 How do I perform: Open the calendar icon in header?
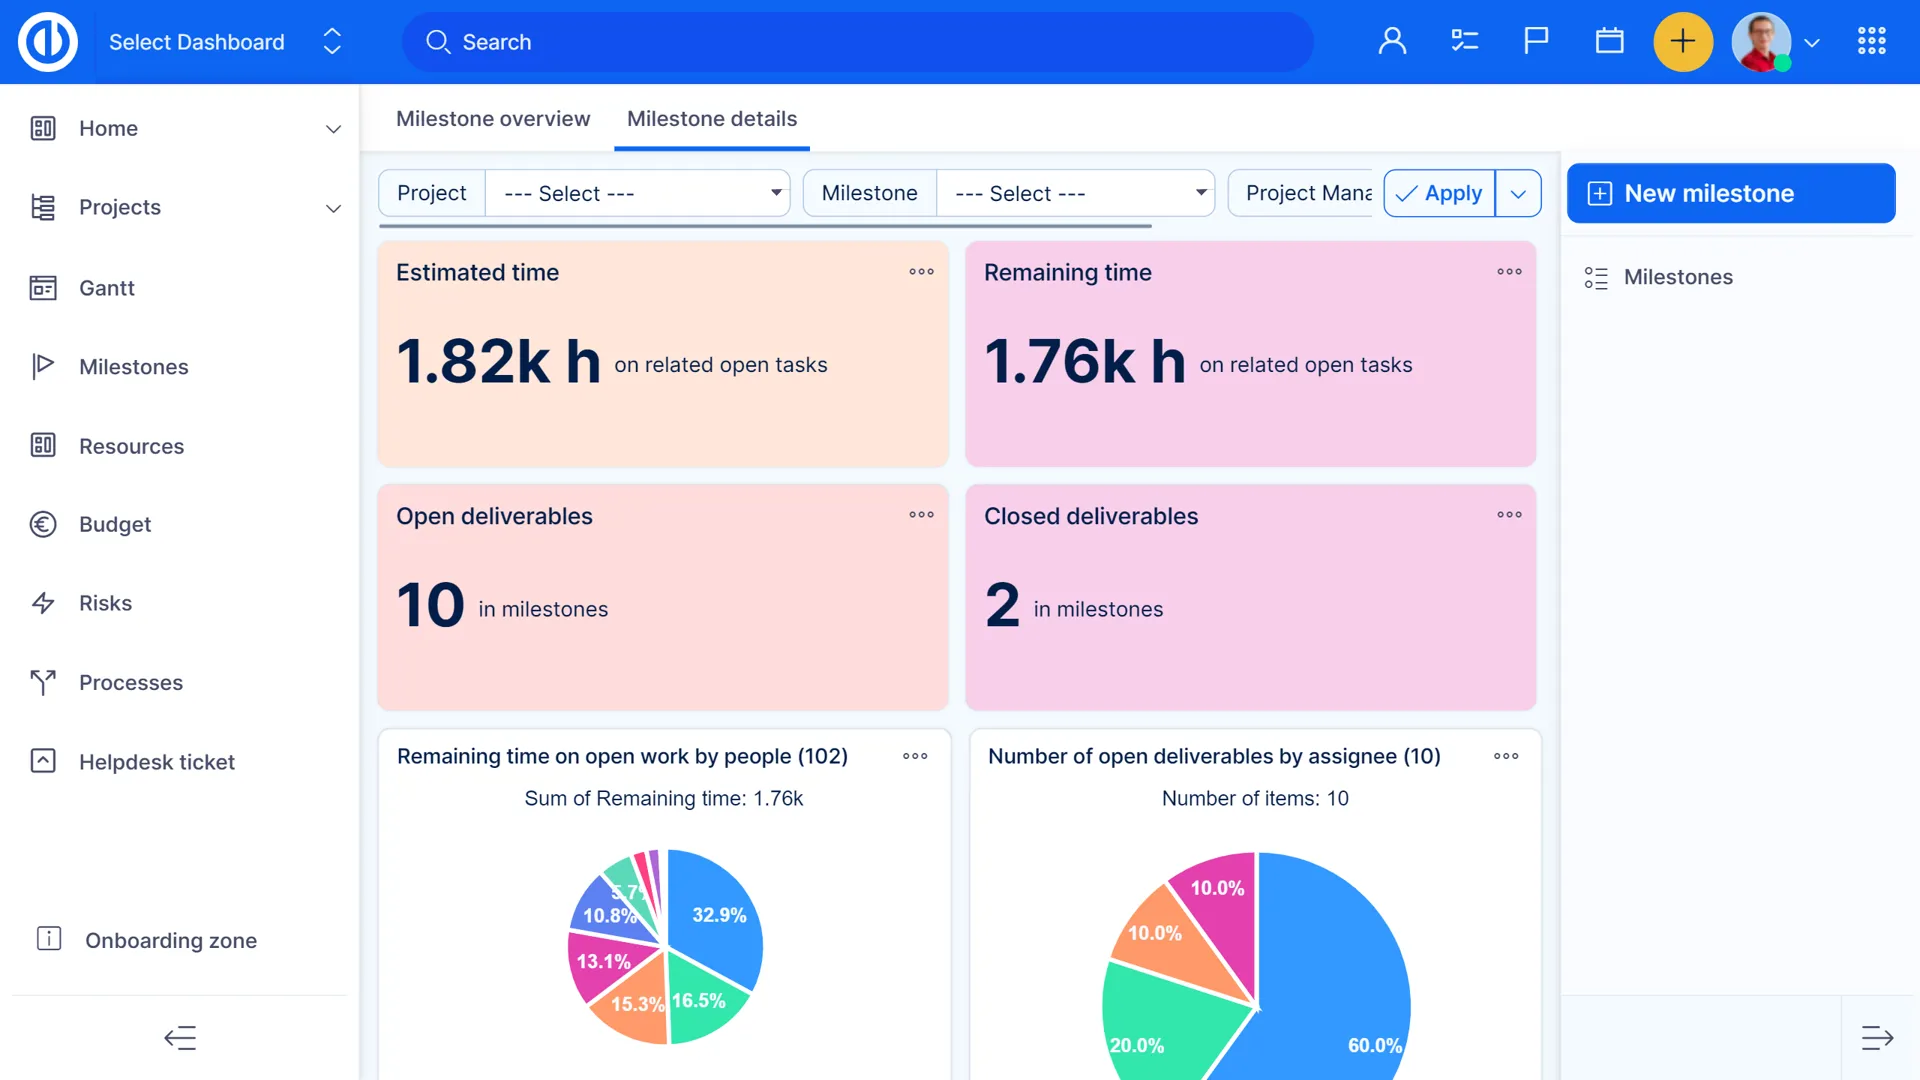tap(1609, 41)
